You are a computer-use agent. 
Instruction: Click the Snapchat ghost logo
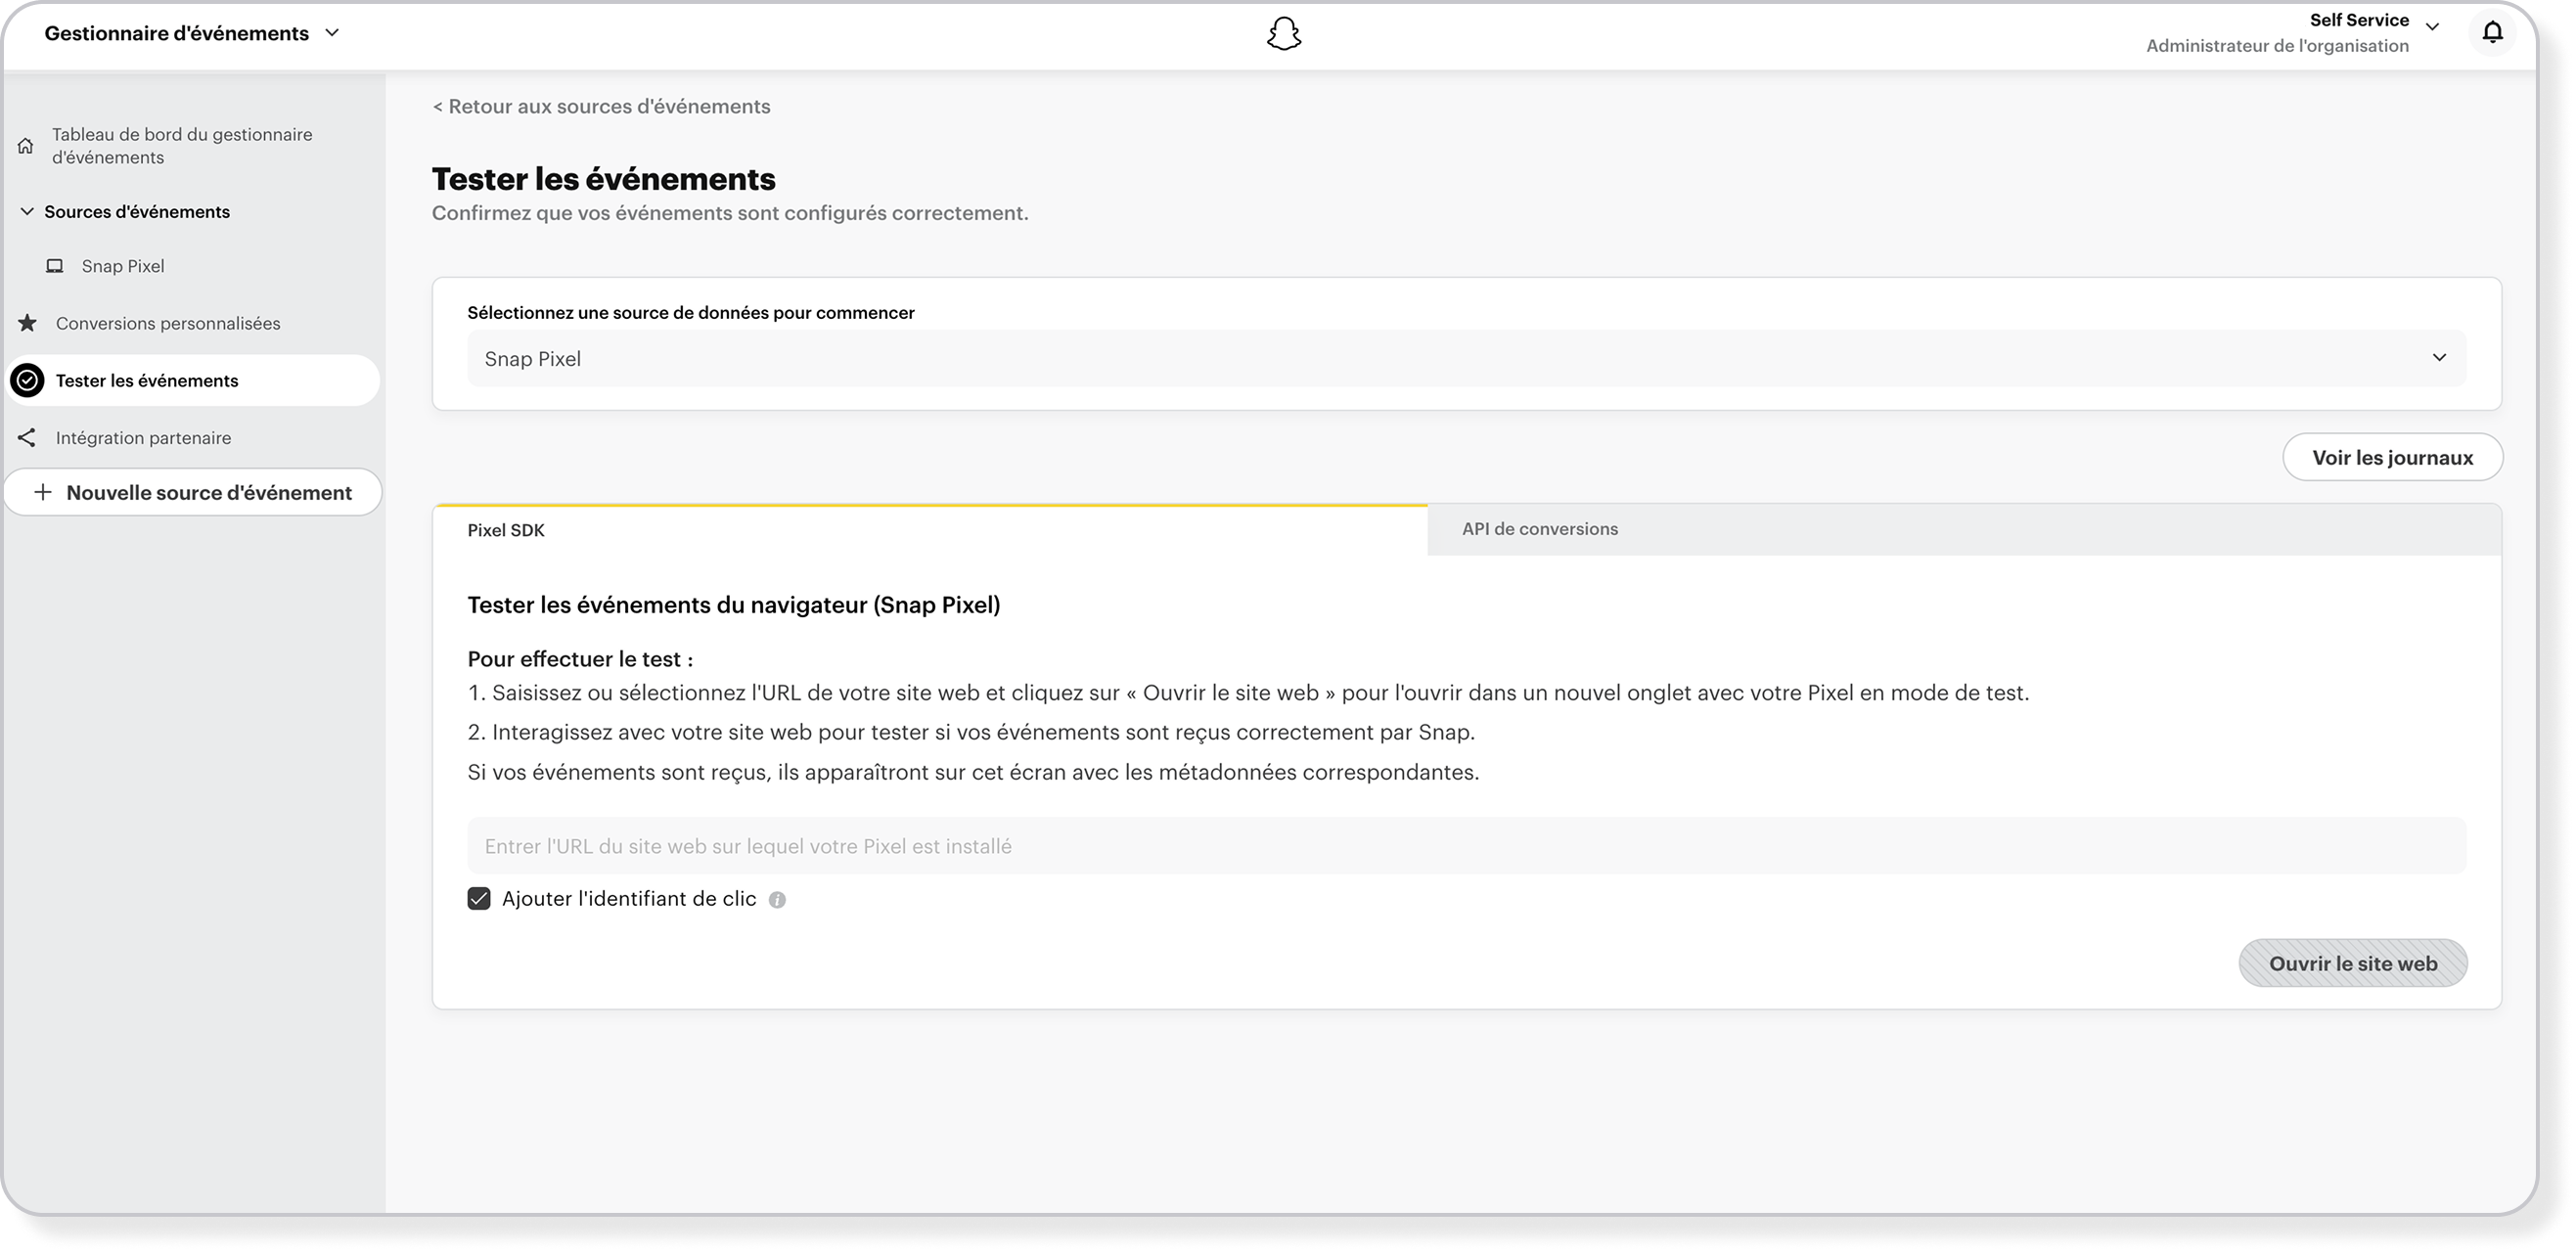pos(1284,34)
